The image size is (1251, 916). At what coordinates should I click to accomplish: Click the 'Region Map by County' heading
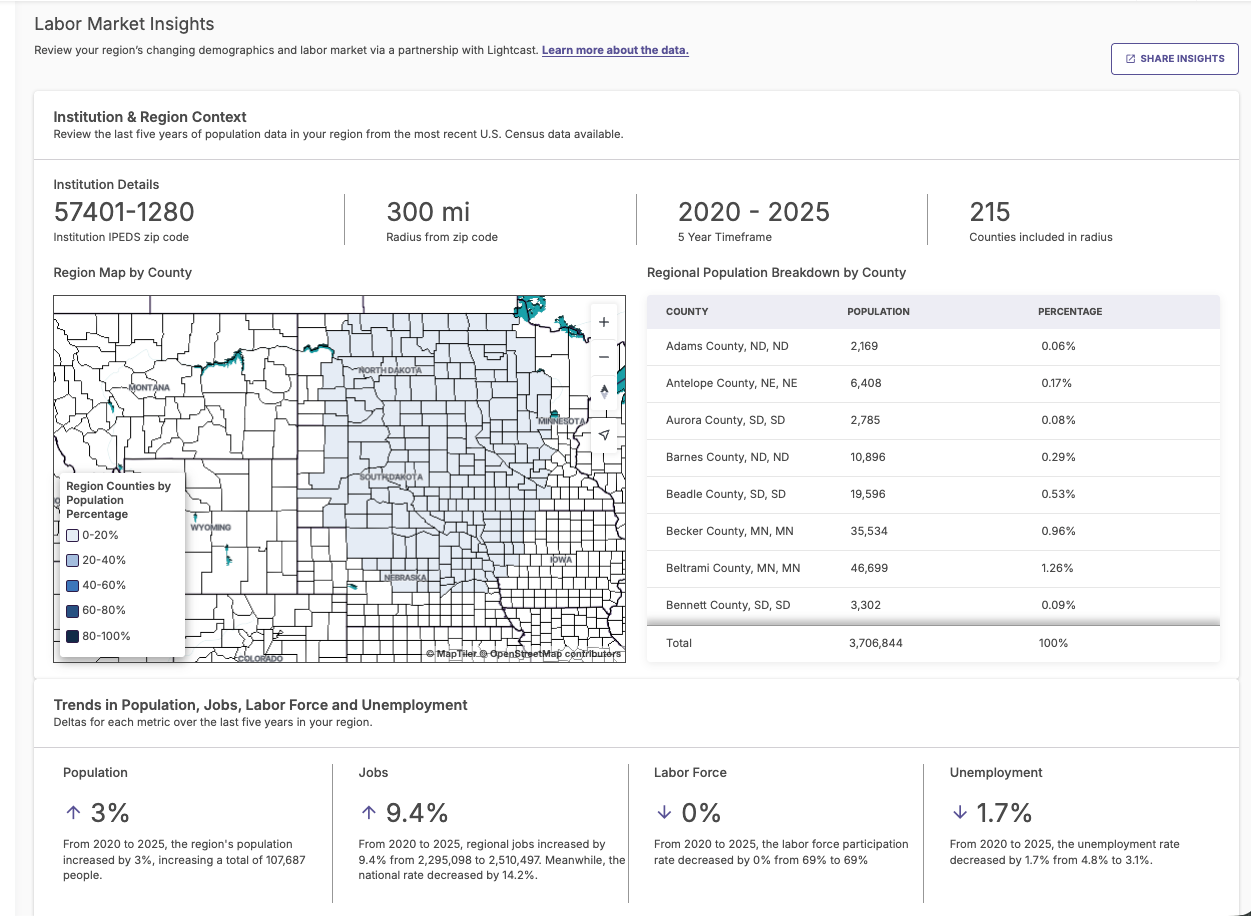pyautogui.click(x=122, y=272)
